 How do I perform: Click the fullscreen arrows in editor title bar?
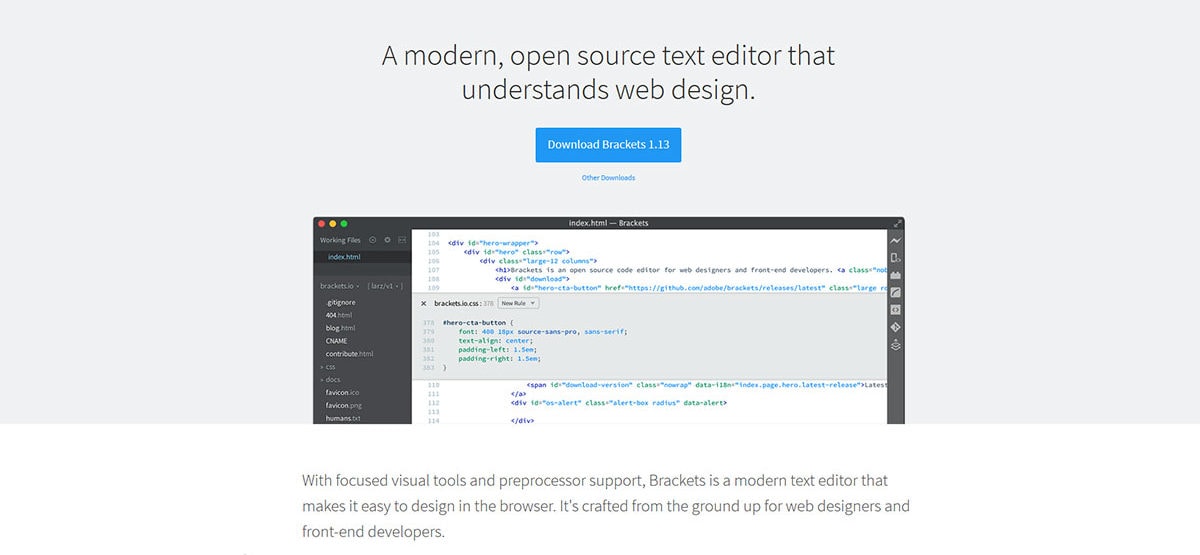point(897,223)
